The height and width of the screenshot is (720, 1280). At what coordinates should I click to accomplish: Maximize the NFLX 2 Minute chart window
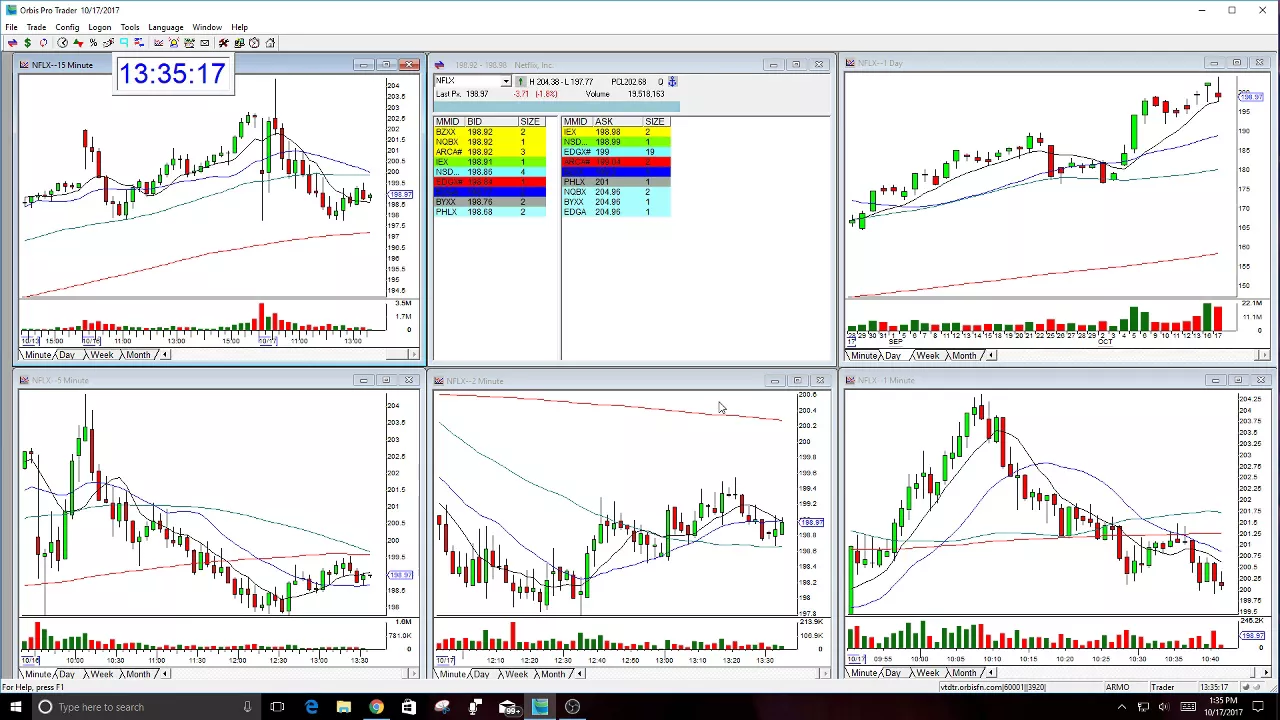tap(797, 381)
